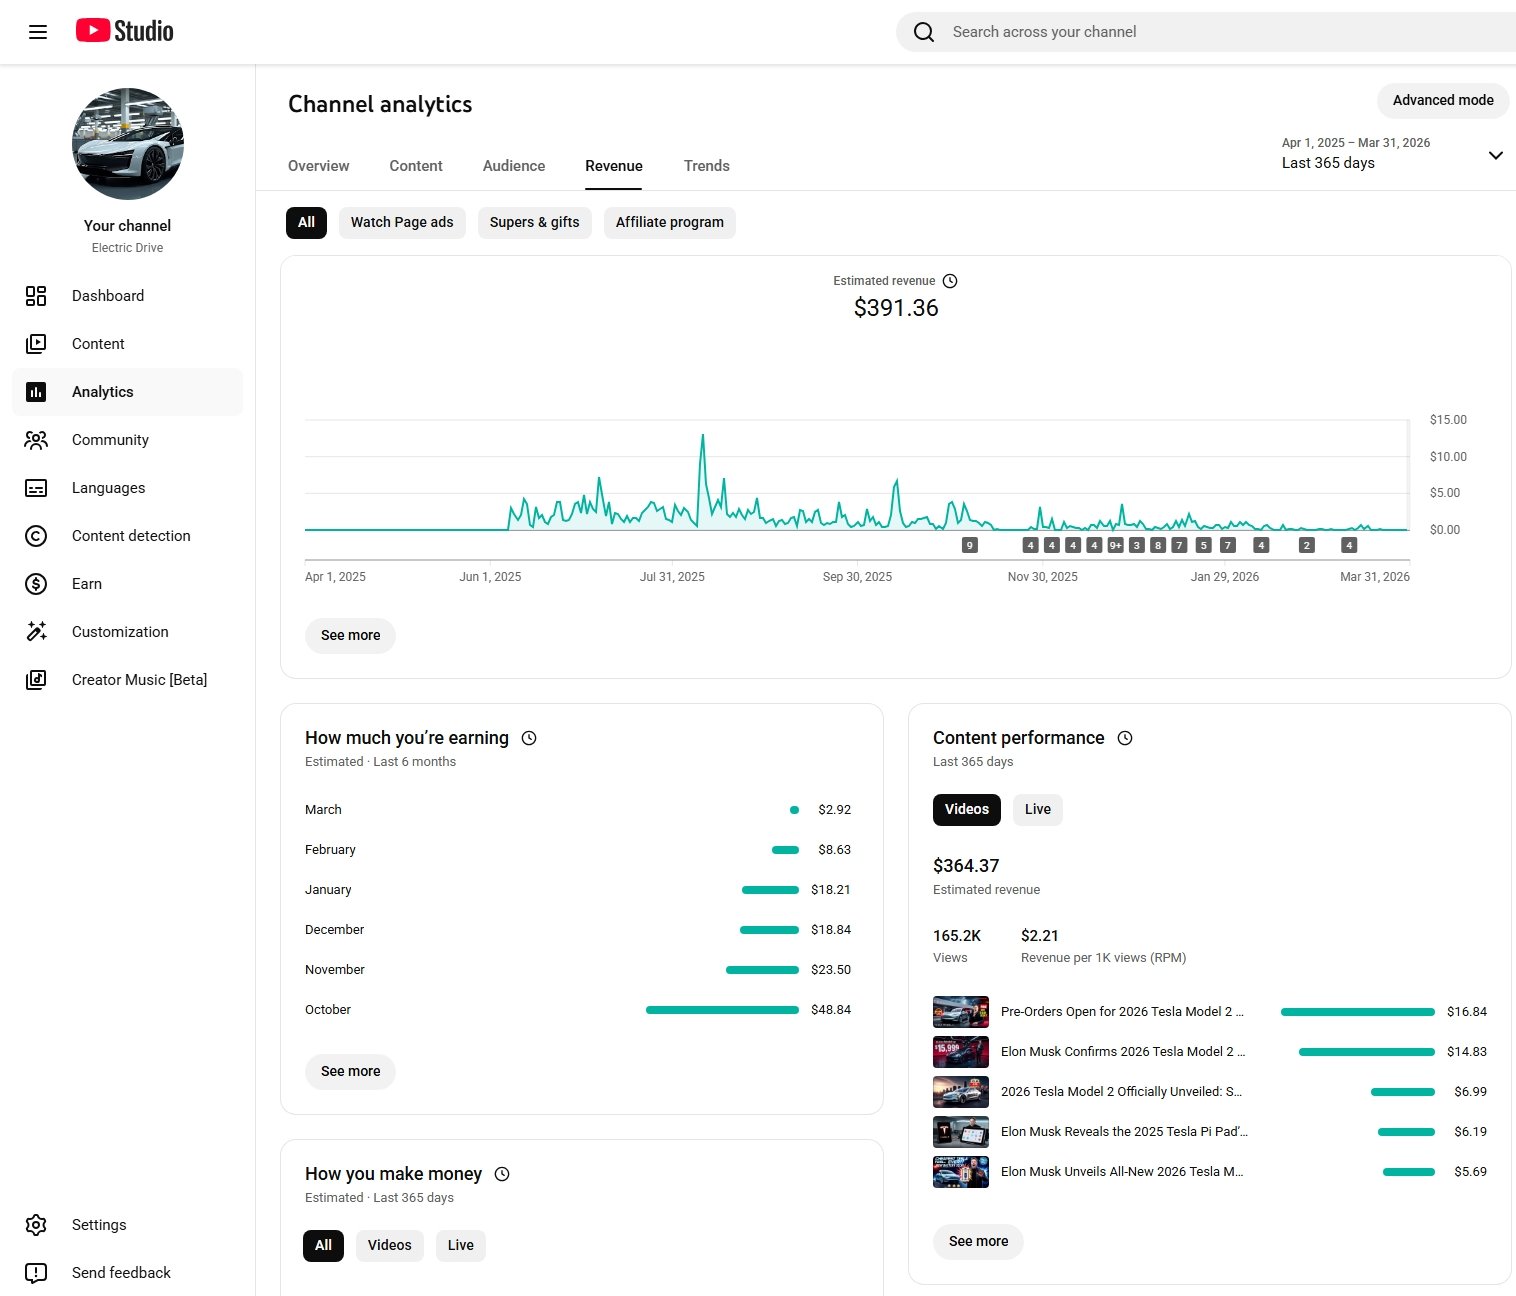Expand See more under revenue chart

350,635
